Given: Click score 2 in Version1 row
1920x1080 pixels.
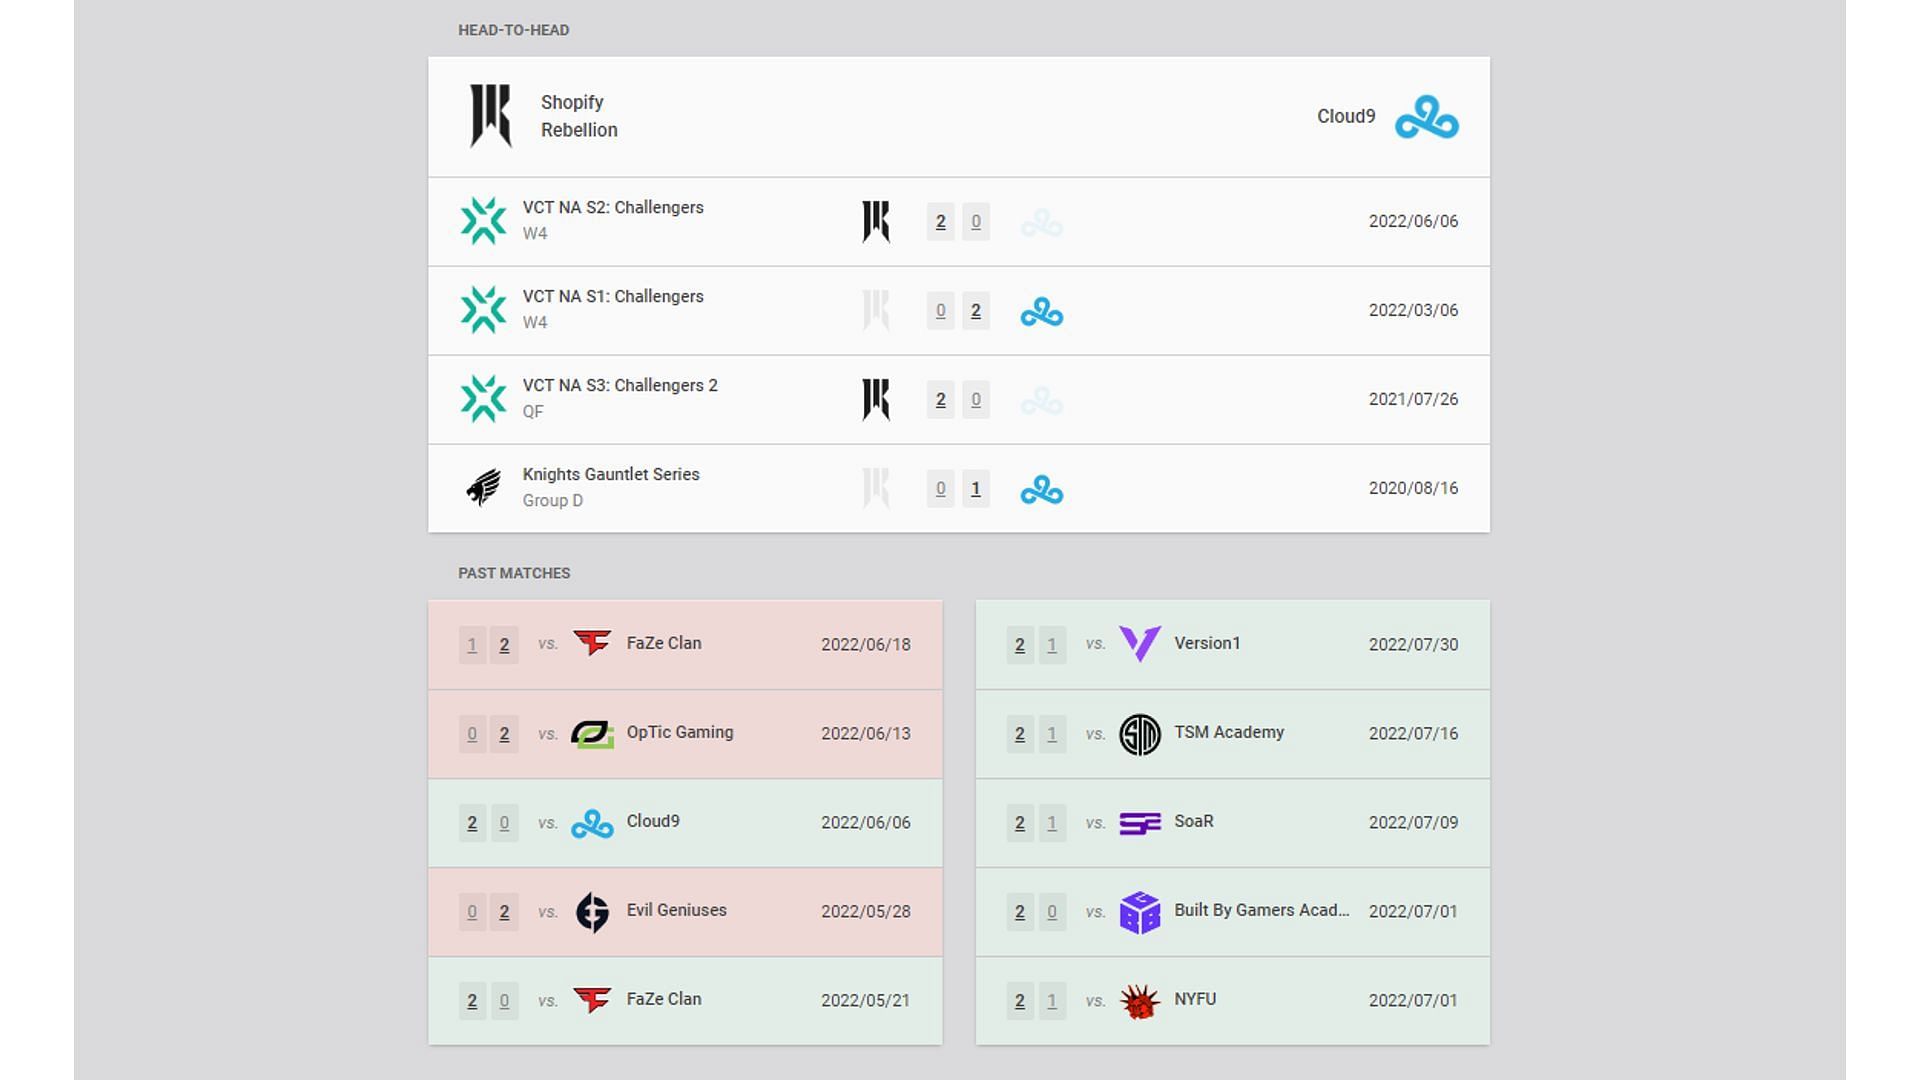Looking at the screenshot, I should [1020, 645].
